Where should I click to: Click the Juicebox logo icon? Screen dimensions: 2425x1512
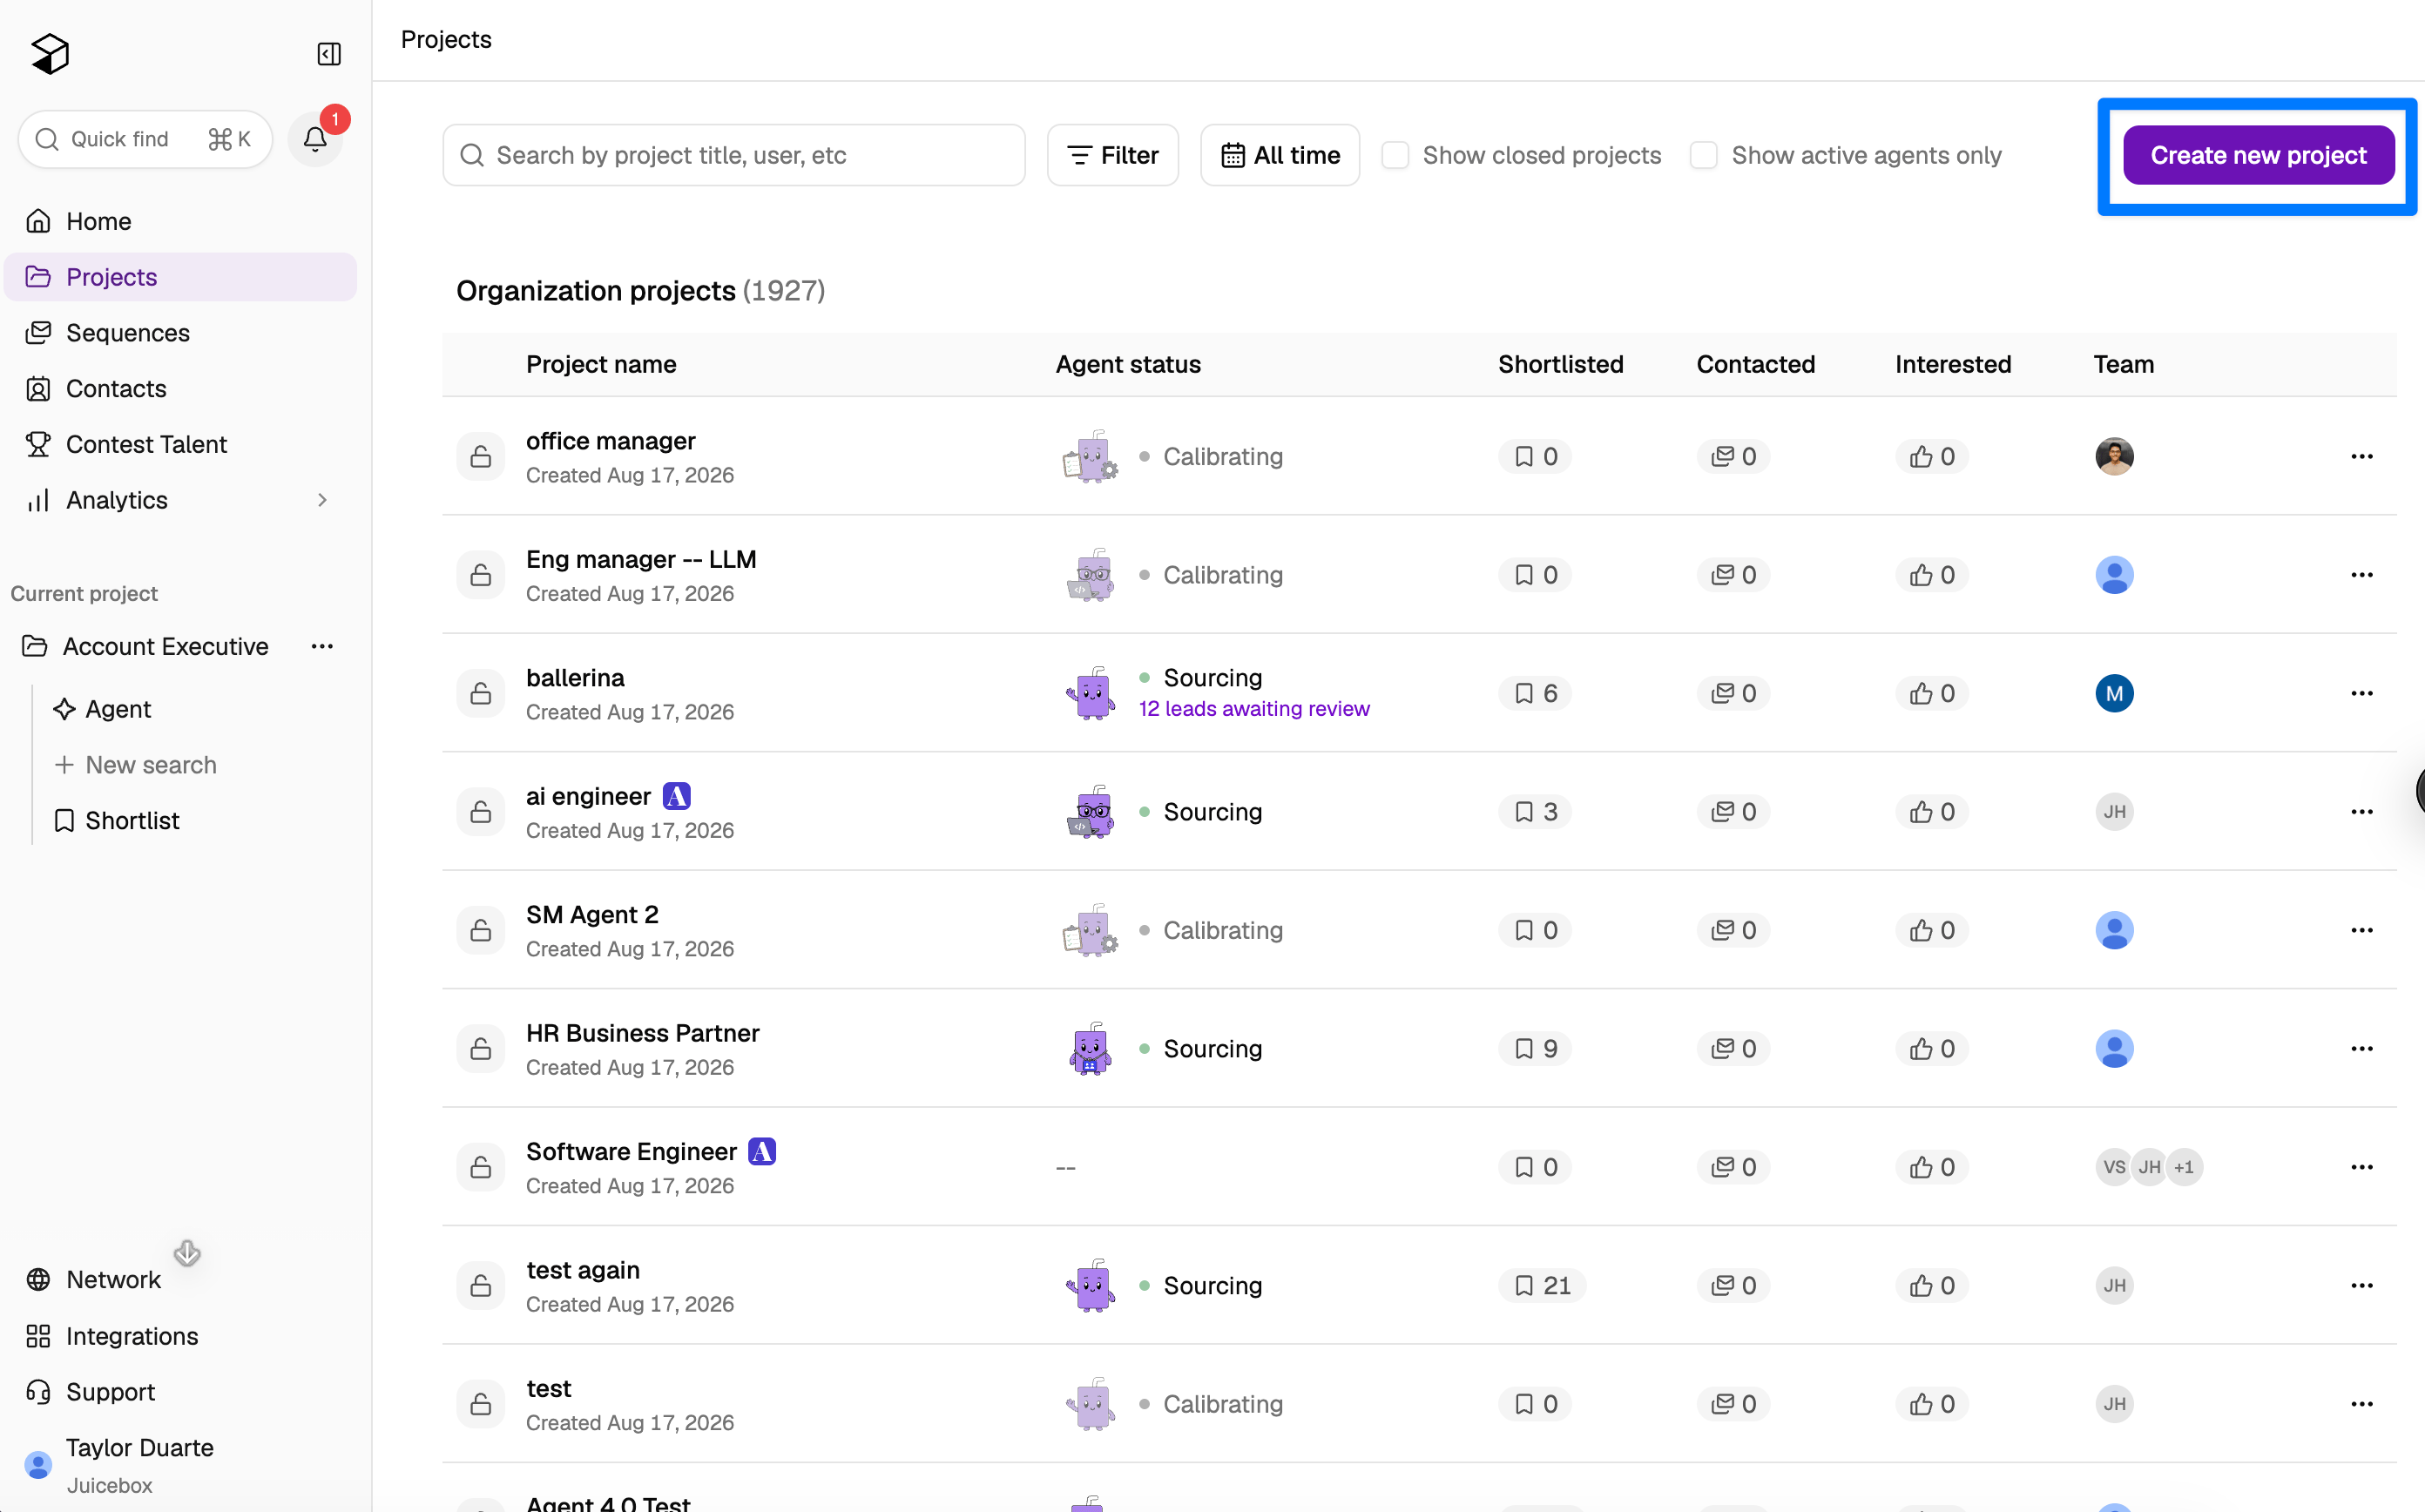(x=50, y=54)
